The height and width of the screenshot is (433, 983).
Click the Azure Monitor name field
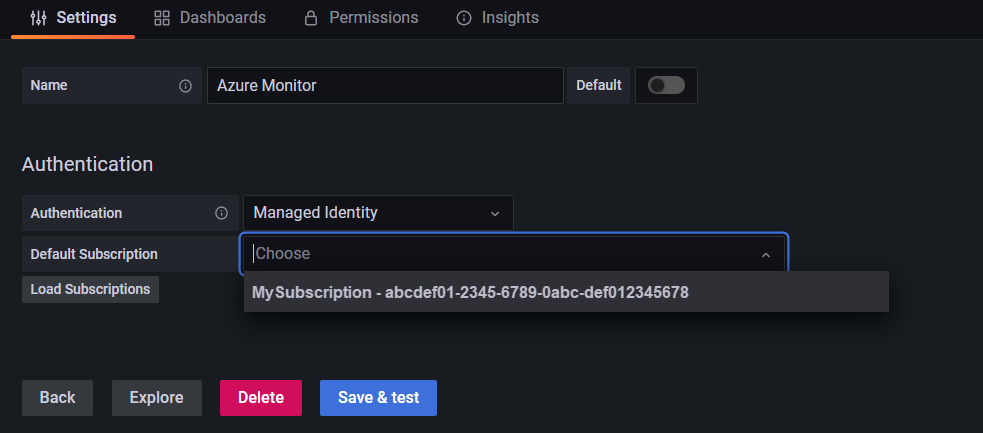(385, 86)
